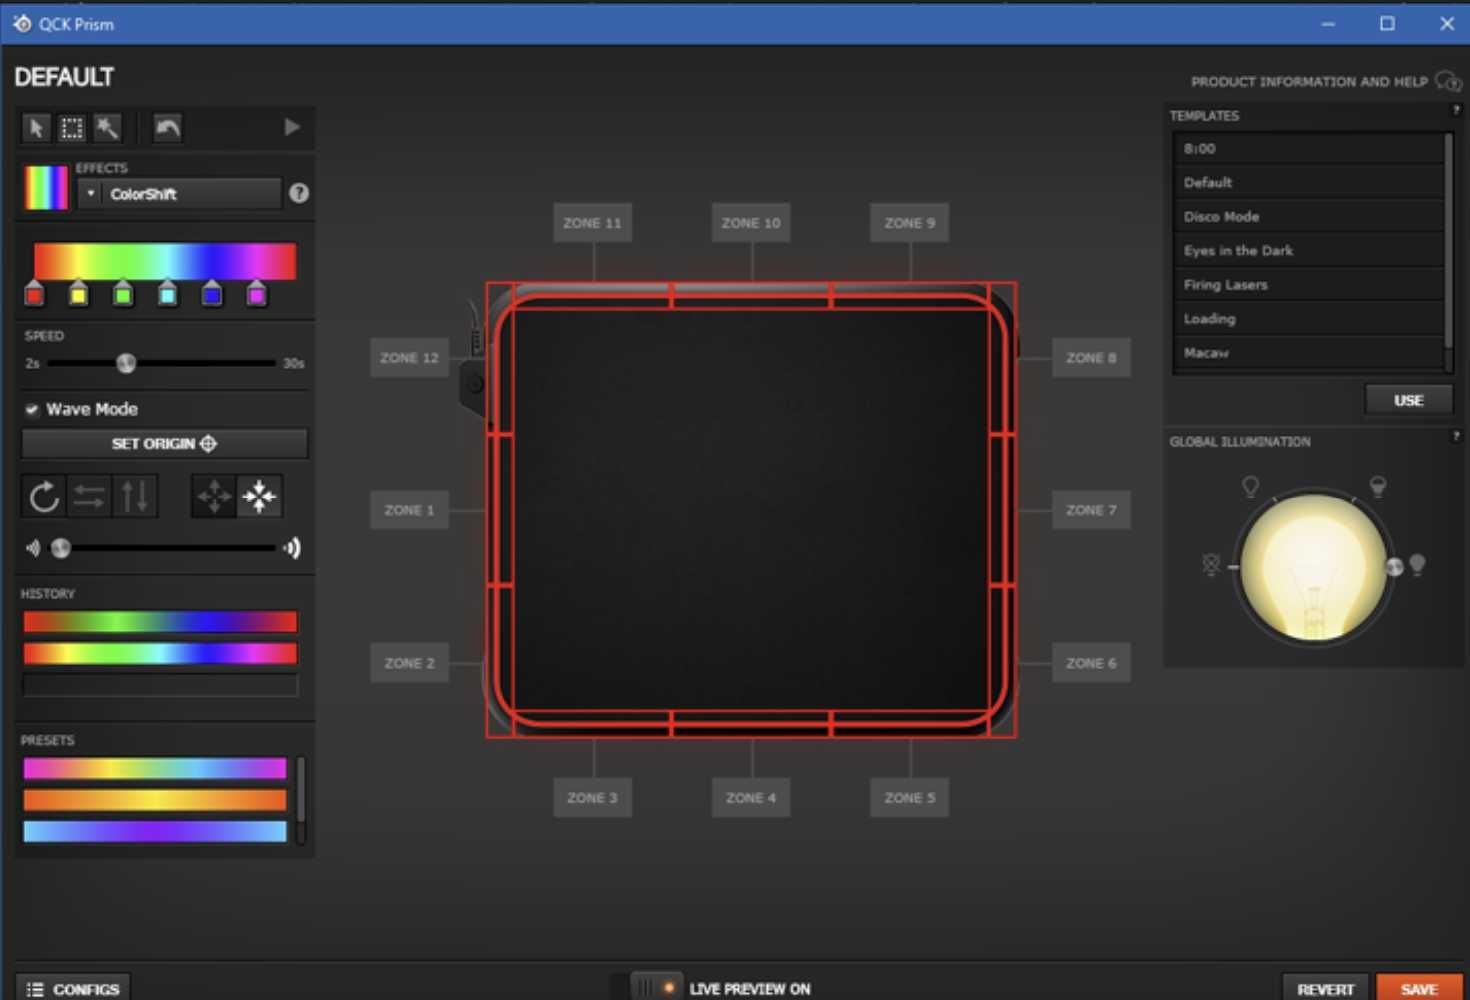Select the vertical wave direction icon
The image size is (1470, 1000).
point(135,496)
